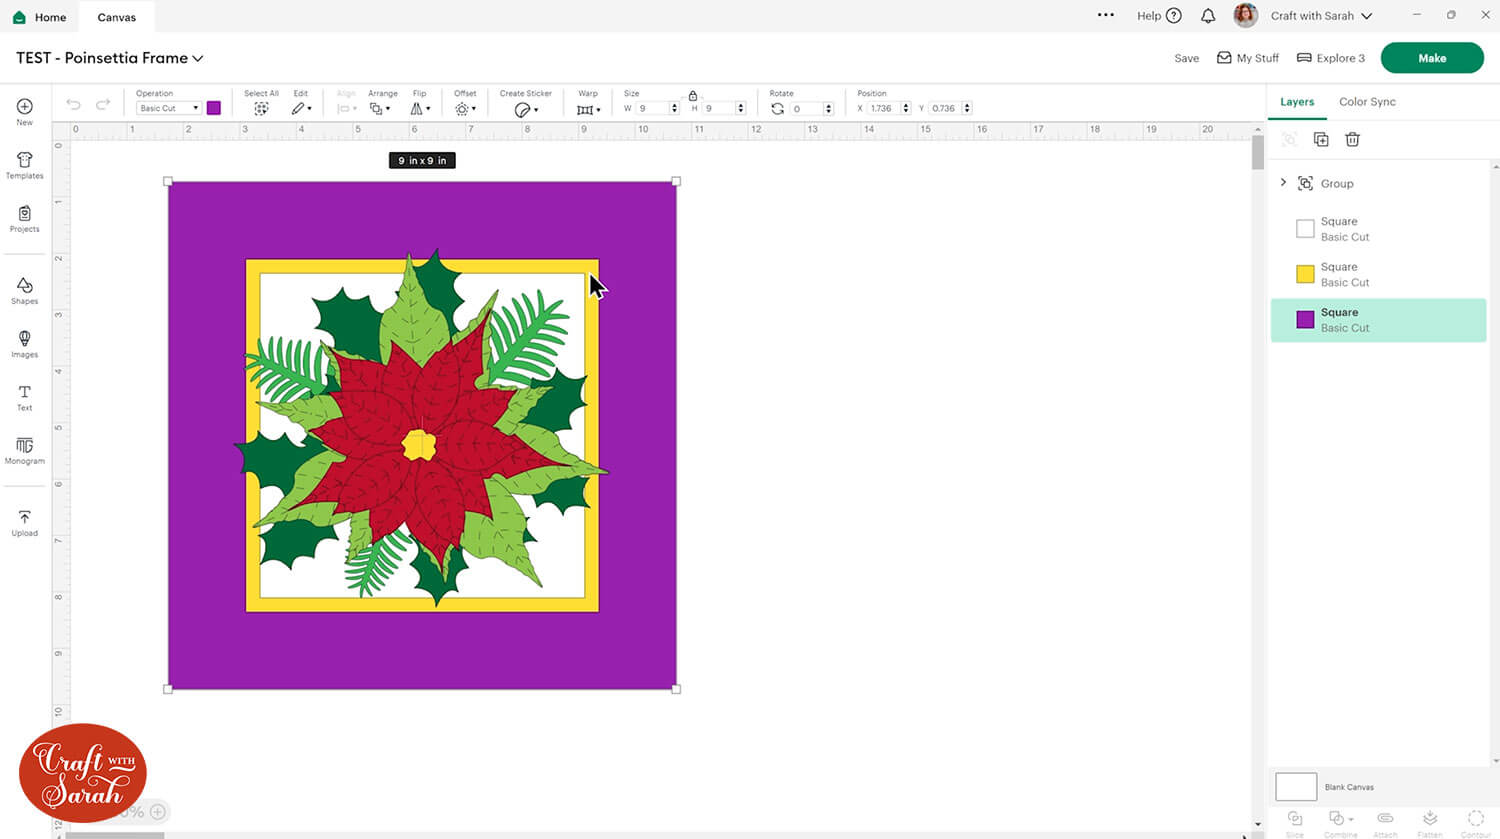Click Save in the header
1500x839 pixels.
coord(1186,58)
